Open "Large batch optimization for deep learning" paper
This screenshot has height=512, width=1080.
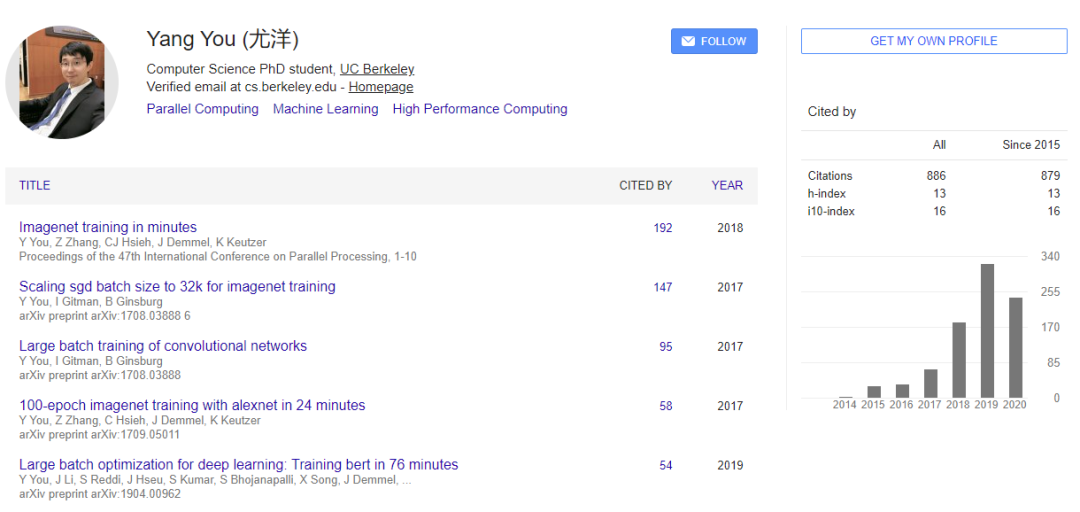[x=238, y=464]
